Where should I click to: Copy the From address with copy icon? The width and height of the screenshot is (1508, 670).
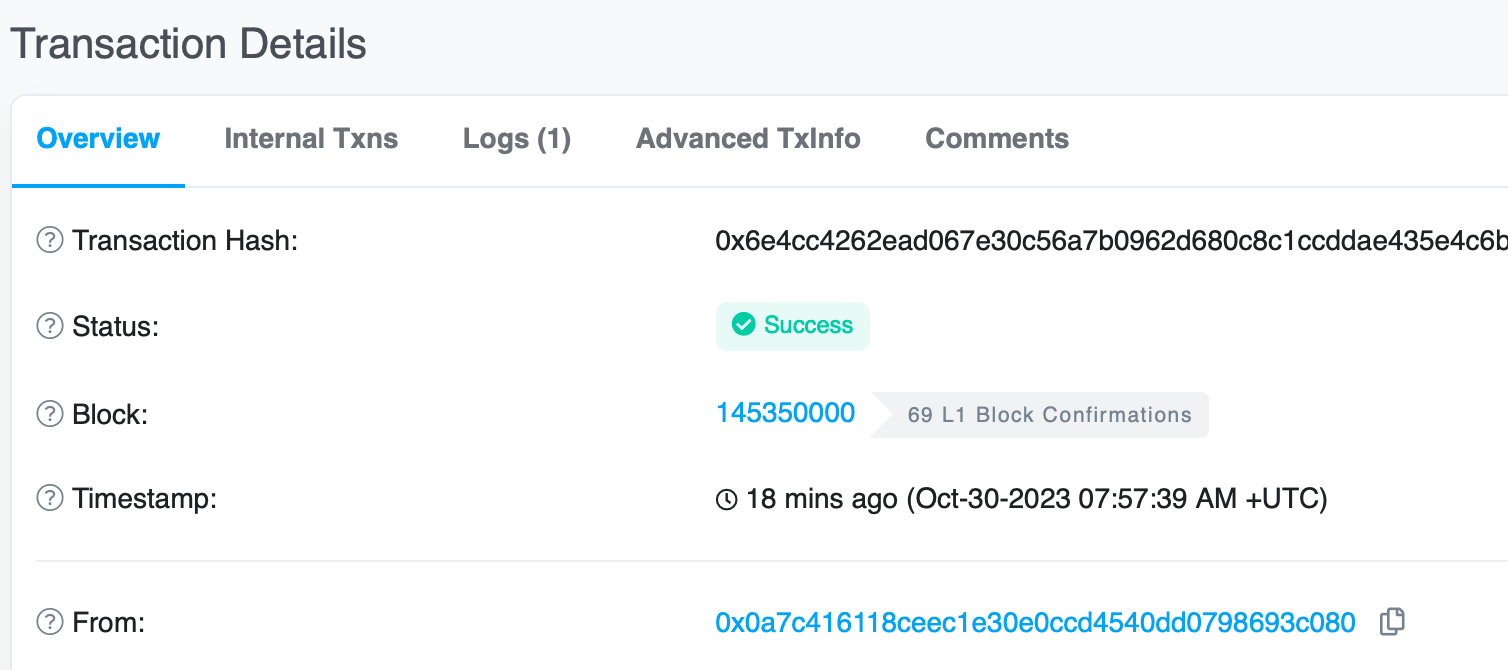coord(1392,622)
